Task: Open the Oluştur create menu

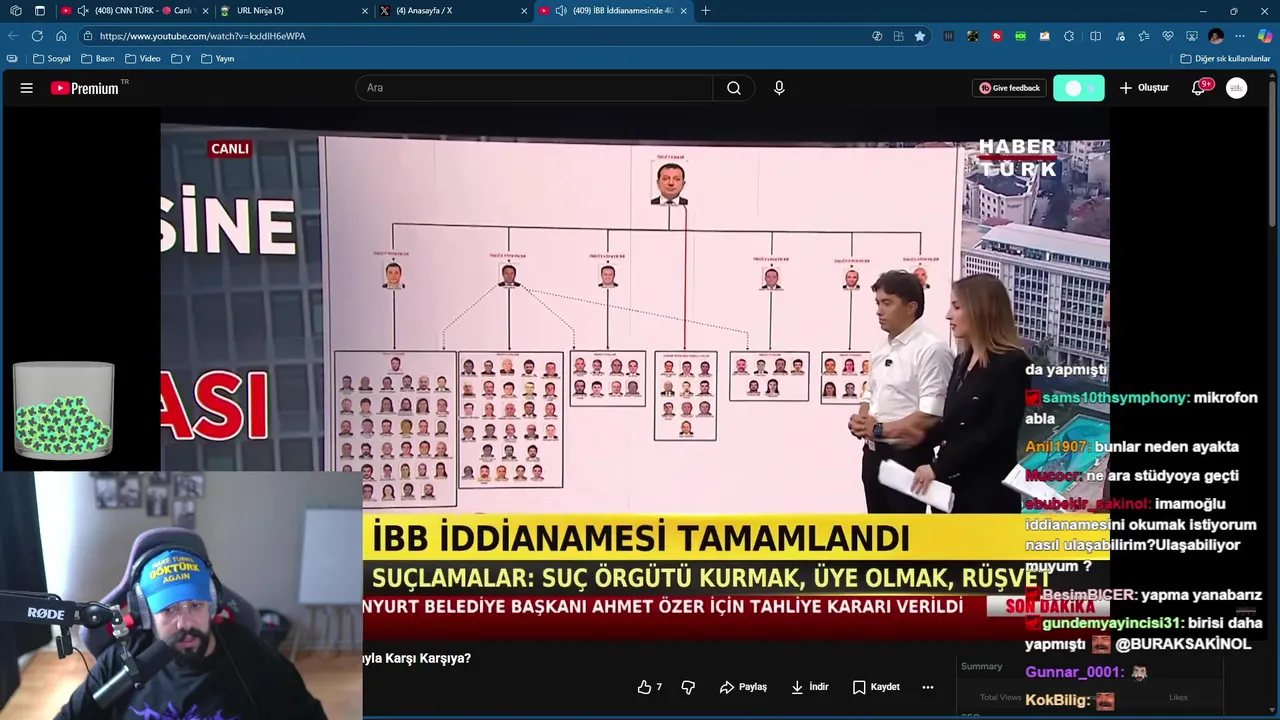Action: (x=1144, y=88)
